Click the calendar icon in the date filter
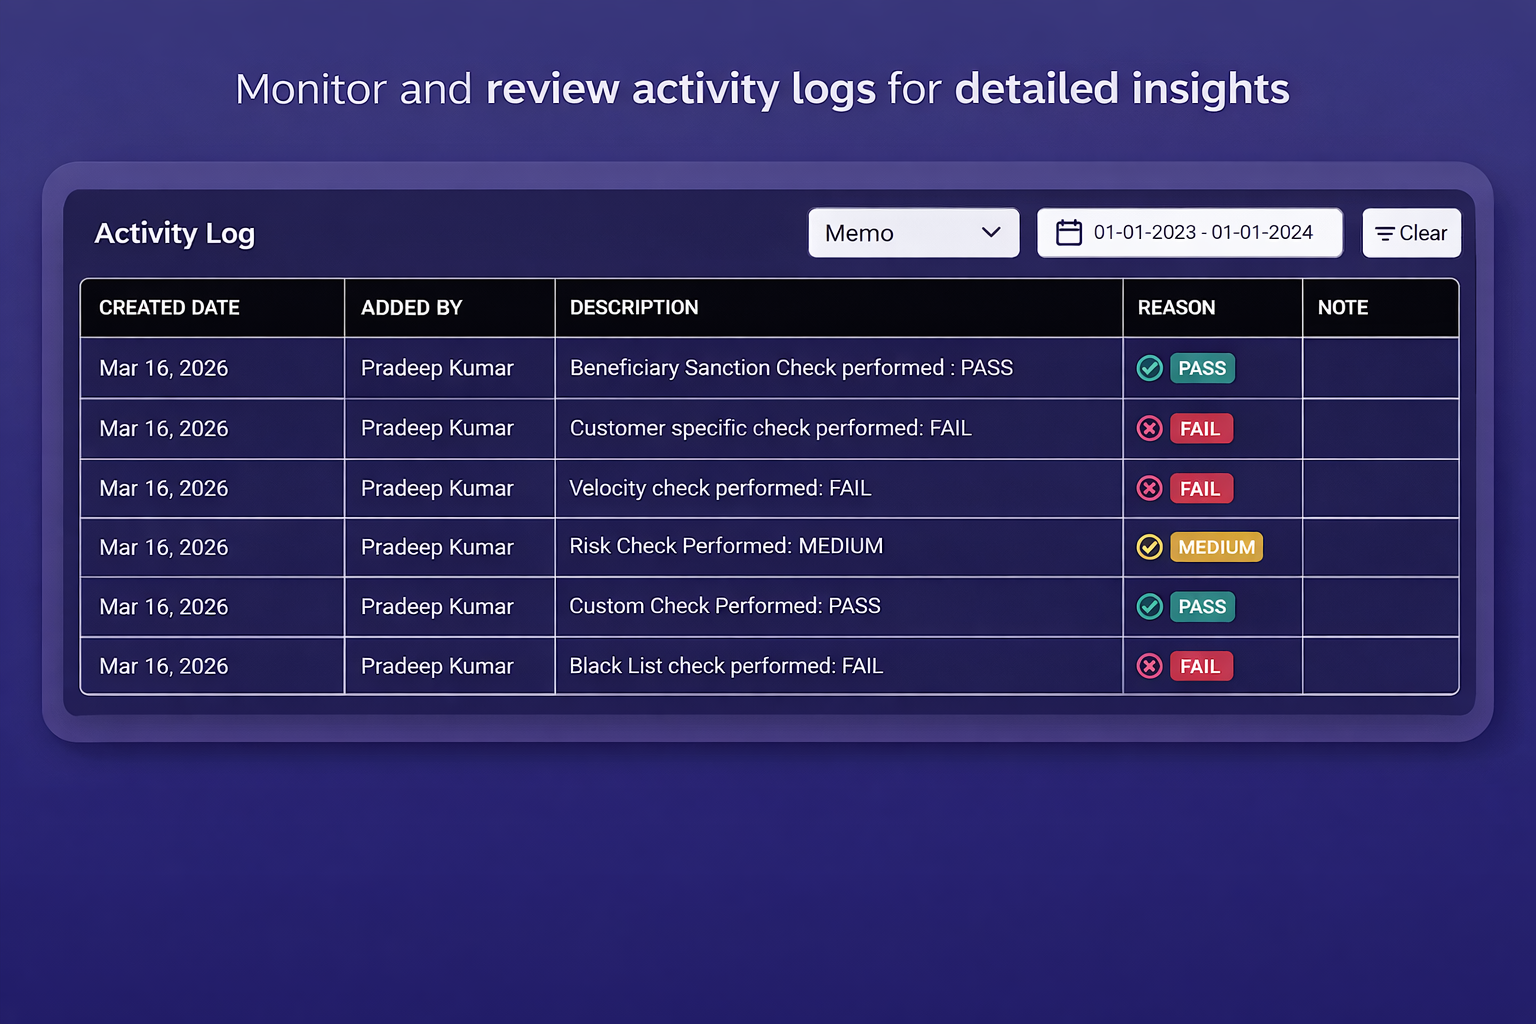The height and width of the screenshot is (1024, 1536). click(x=1069, y=232)
